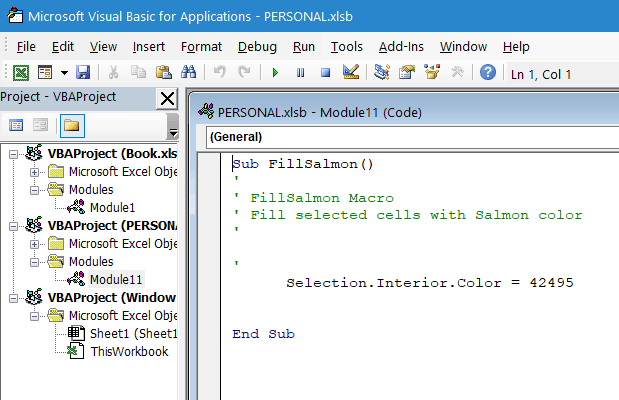Click the End Sub code line
This screenshot has width=619, height=400.
click(x=263, y=334)
